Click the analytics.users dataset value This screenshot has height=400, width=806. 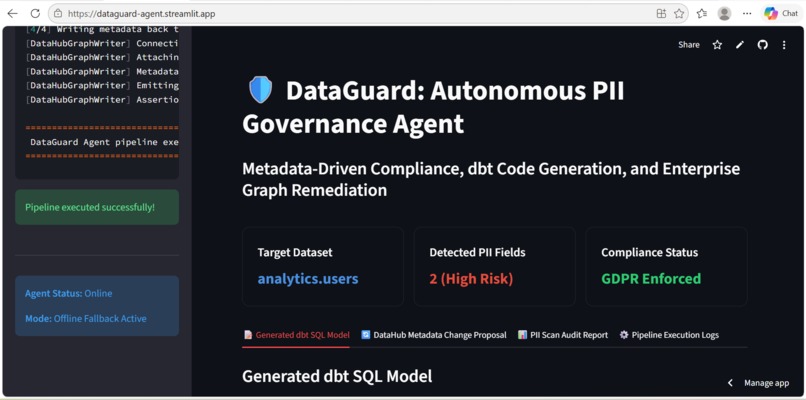point(308,279)
